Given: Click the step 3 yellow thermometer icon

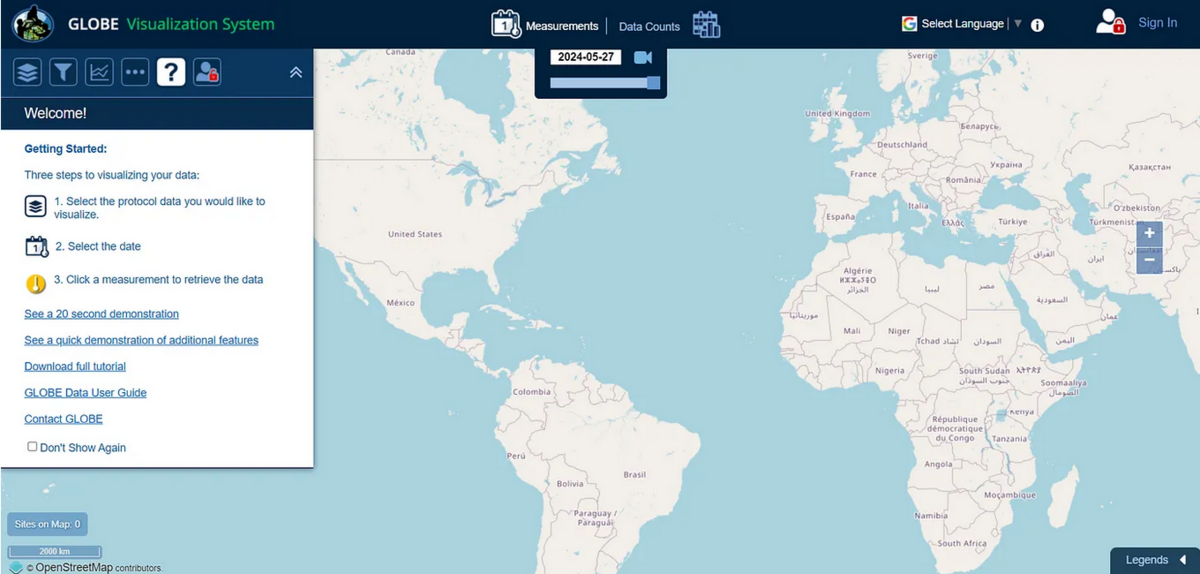Looking at the screenshot, I should pos(36,283).
